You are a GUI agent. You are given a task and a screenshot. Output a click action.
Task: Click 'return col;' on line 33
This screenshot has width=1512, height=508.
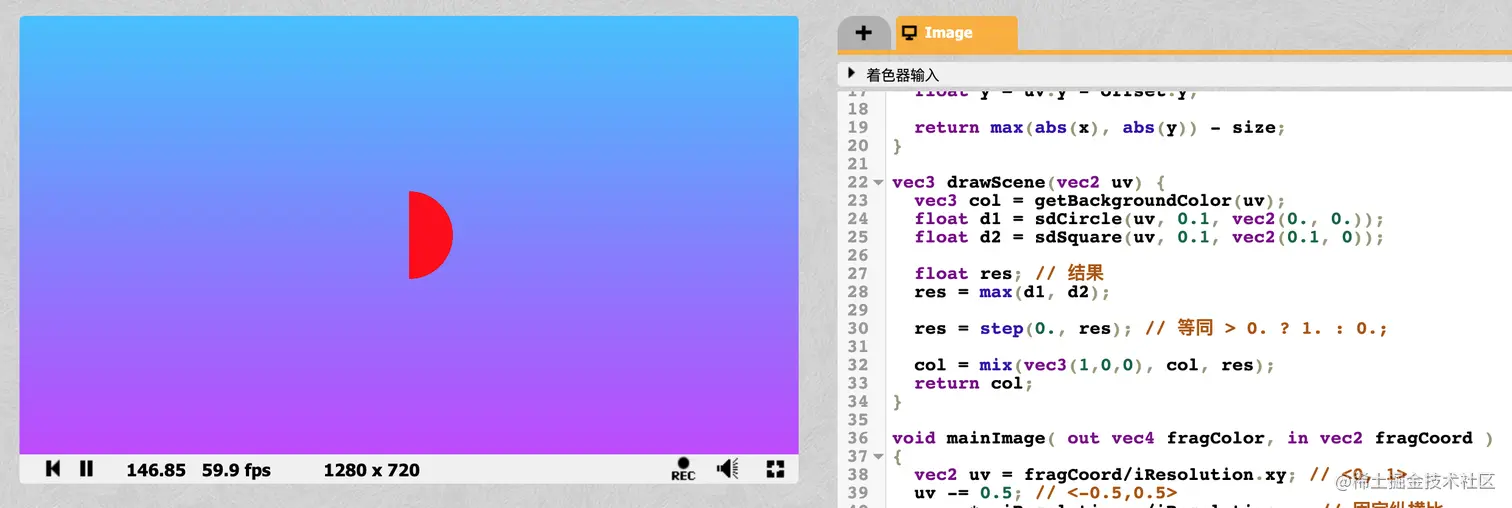click(973, 383)
